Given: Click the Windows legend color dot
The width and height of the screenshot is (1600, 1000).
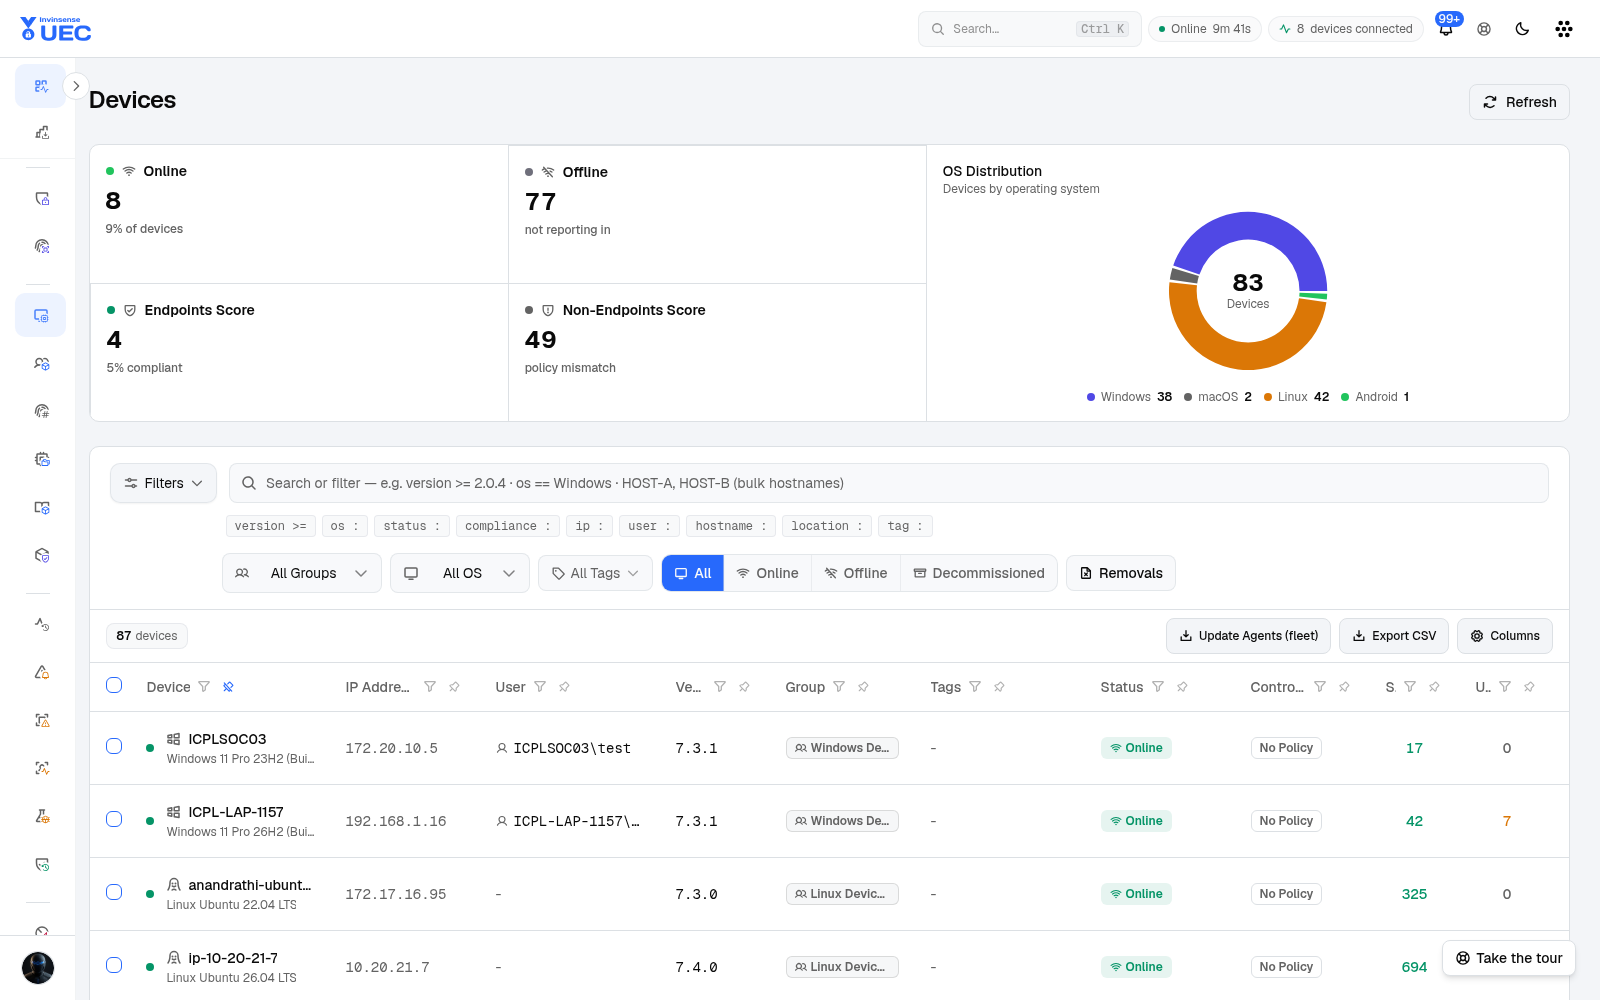Looking at the screenshot, I should [x=1091, y=397].
